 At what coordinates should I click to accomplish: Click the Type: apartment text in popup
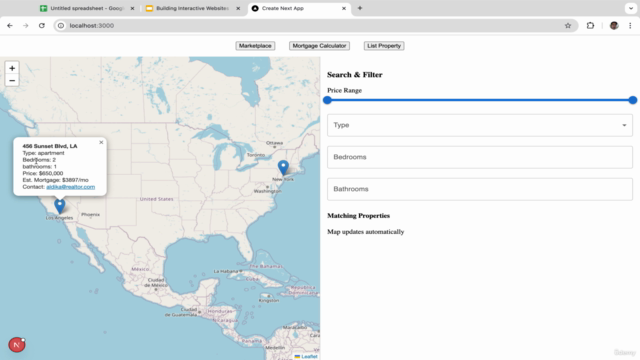coord(43,153)
